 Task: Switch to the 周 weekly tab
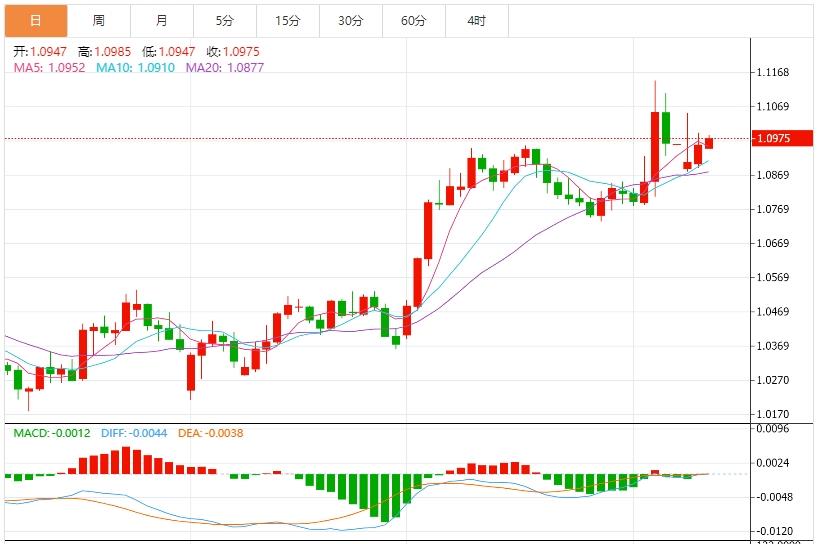click(98, 20)
